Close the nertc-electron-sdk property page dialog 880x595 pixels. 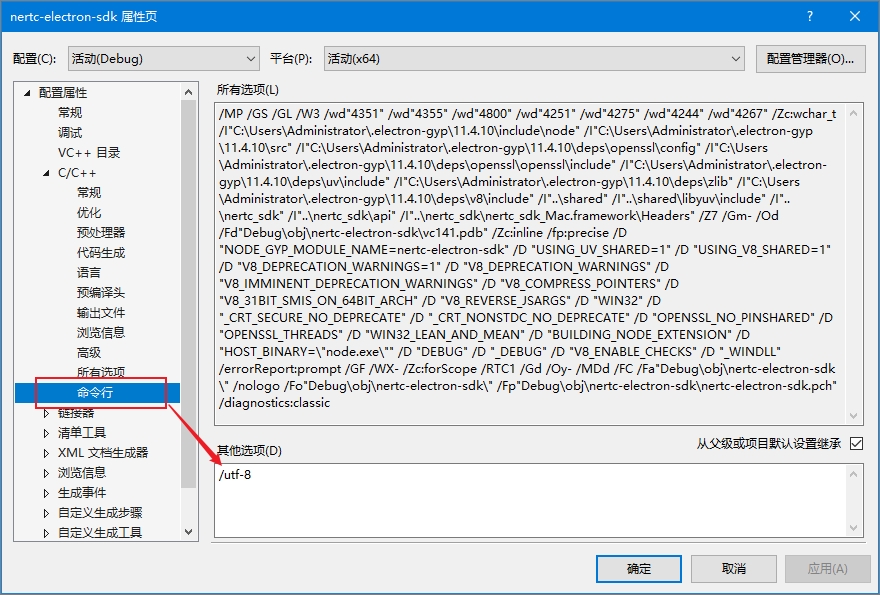coord(854,17)
